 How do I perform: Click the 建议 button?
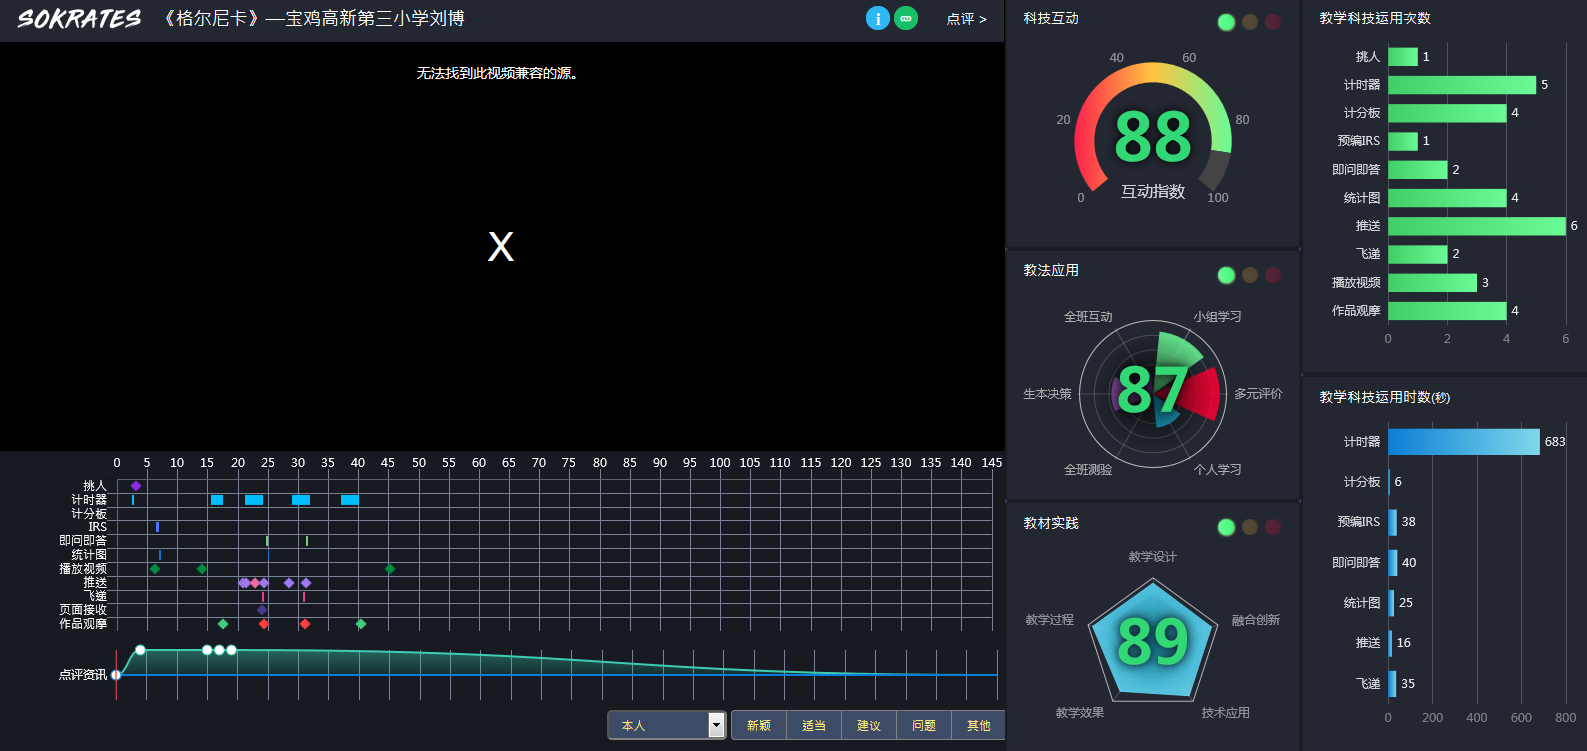tap(869, 725)
